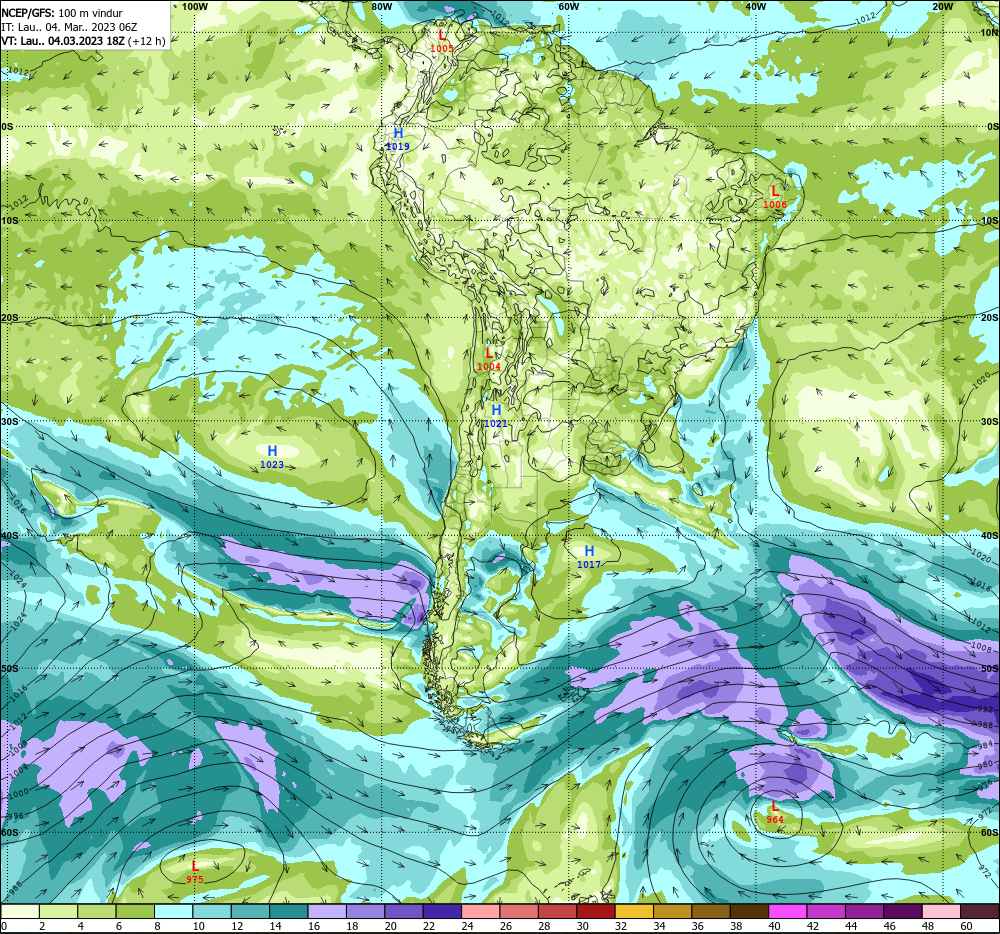Click the maroon legend swatch labeled 60
This screenshot has width=1000, height=934.
pyautogui.click(x=980, y=911)
